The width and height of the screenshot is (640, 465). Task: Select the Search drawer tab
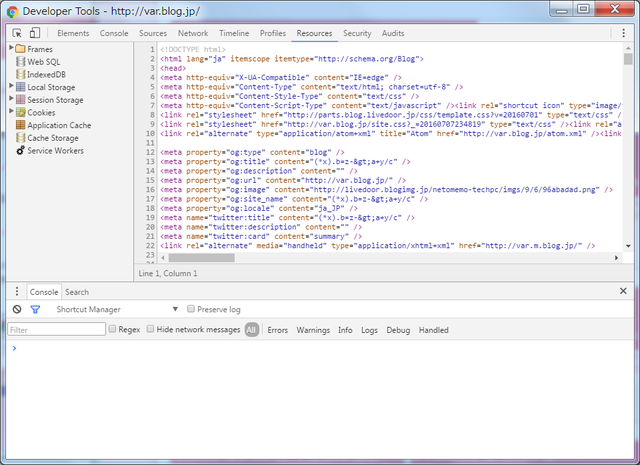pyautogui.click(x=77, y=292)
